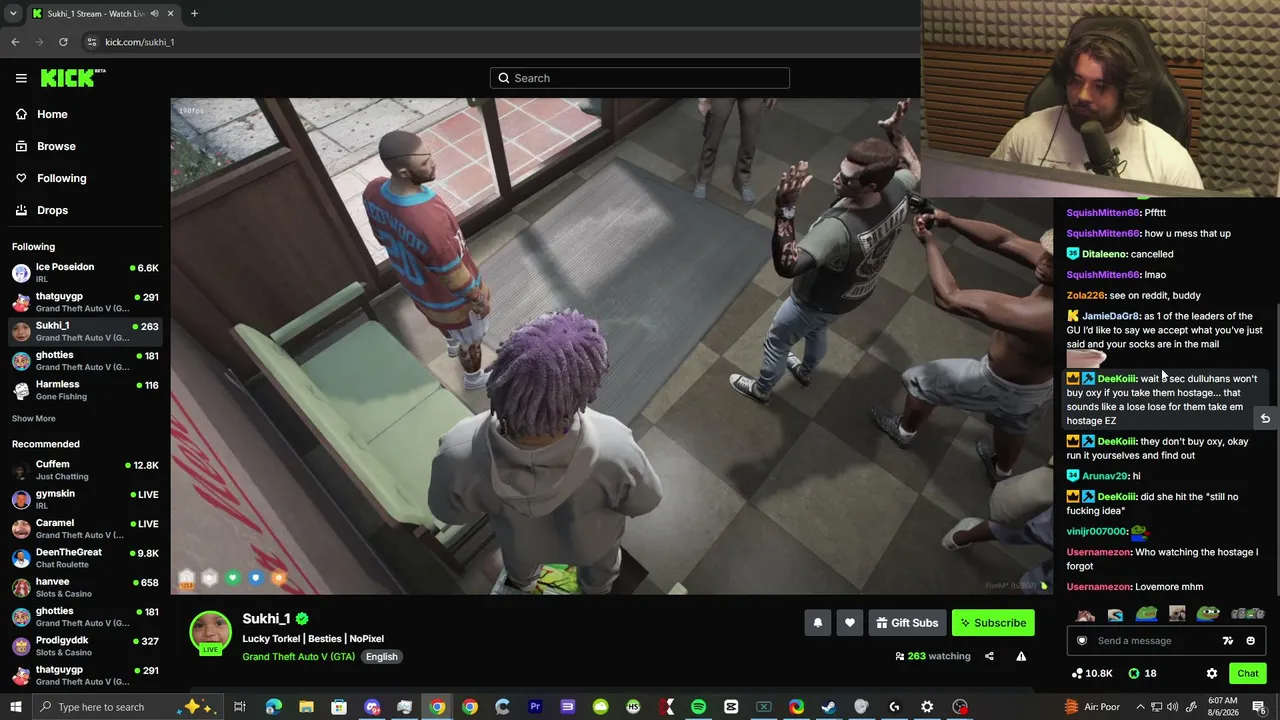The width and height of the screenshot is (1280, 720).
Task: Open the hamburger sidebar menu
Action: (x=21, y=78)
